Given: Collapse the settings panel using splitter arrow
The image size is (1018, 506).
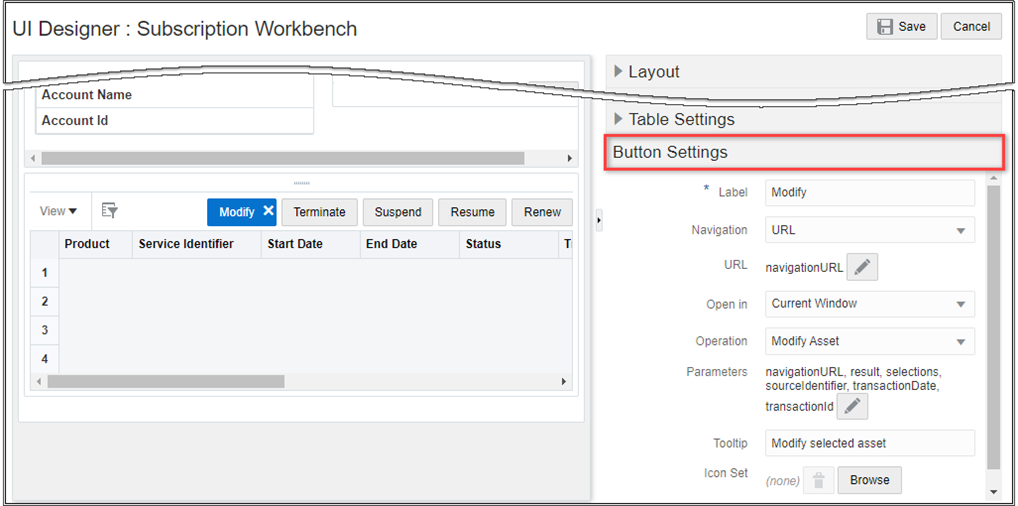Looking at the screenshot, I should point(599,221).
